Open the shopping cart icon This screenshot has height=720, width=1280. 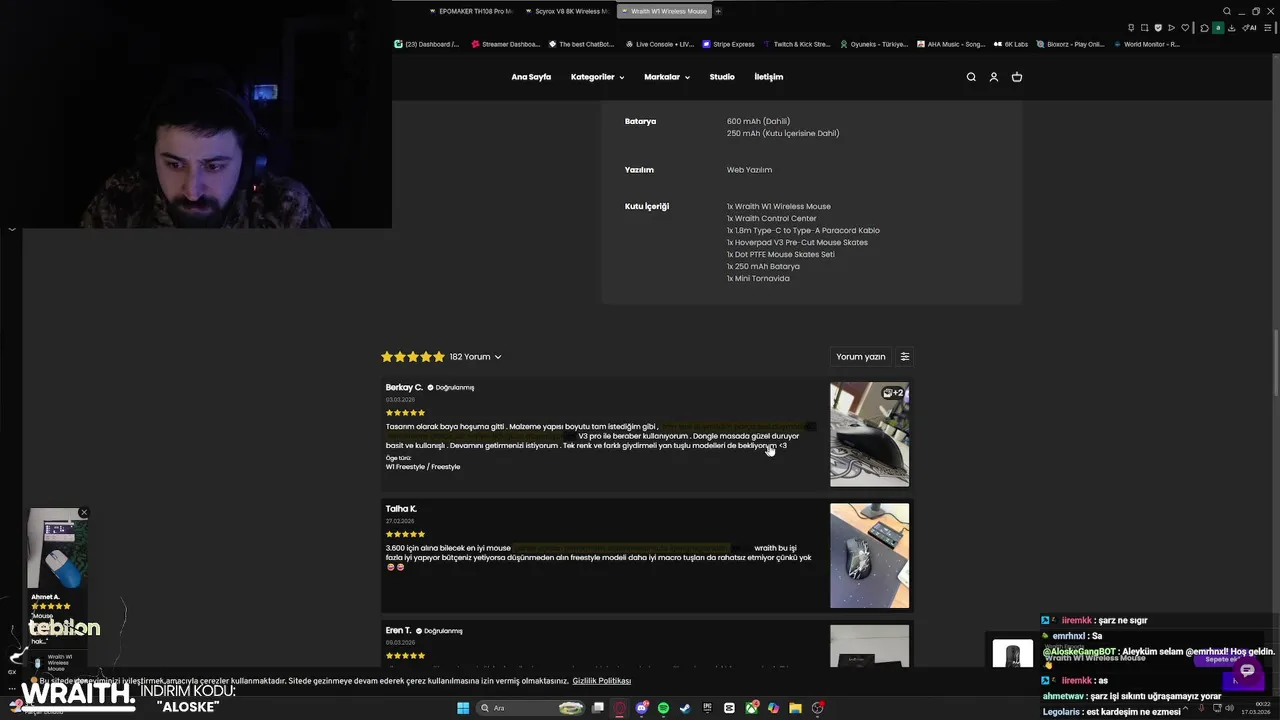(x=1017, y=77)
